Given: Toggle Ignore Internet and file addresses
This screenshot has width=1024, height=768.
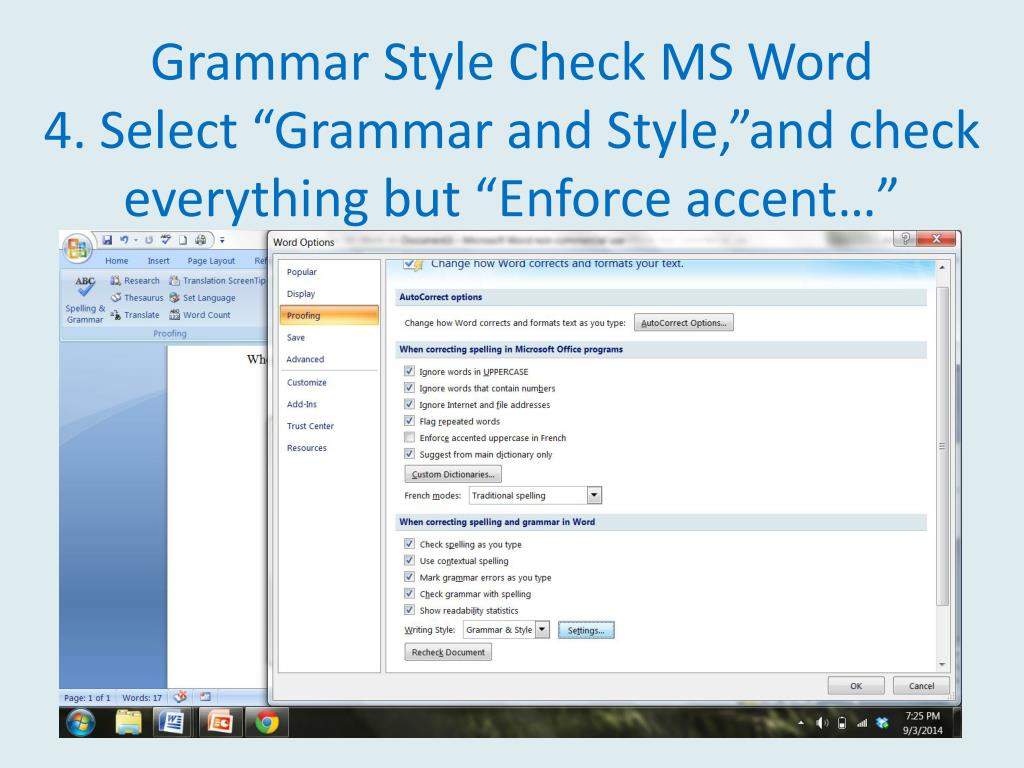Looking at the screenshot, I should [x=409, y=404].
